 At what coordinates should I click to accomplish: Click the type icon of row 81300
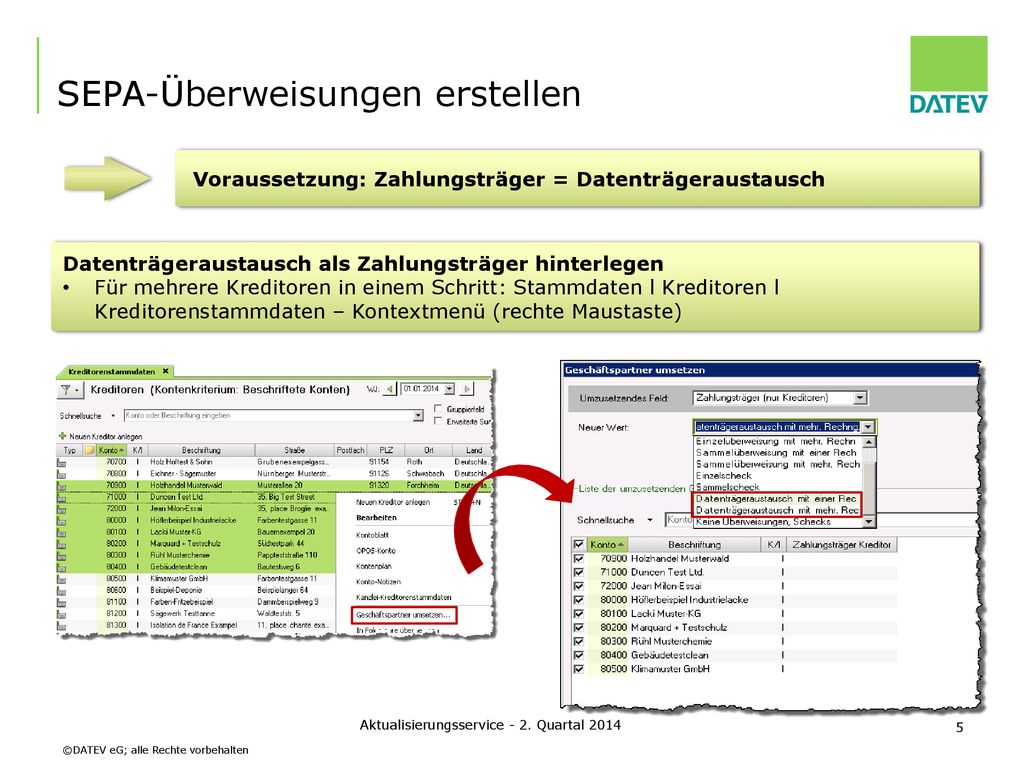click(62, 626)
